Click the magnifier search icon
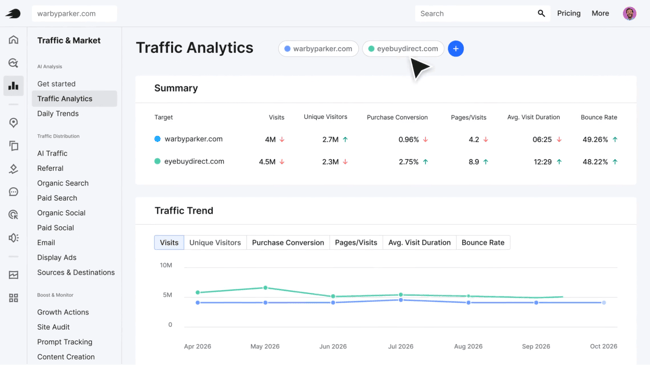The width and height of the screenshot is (650, 365). [541, 13]
